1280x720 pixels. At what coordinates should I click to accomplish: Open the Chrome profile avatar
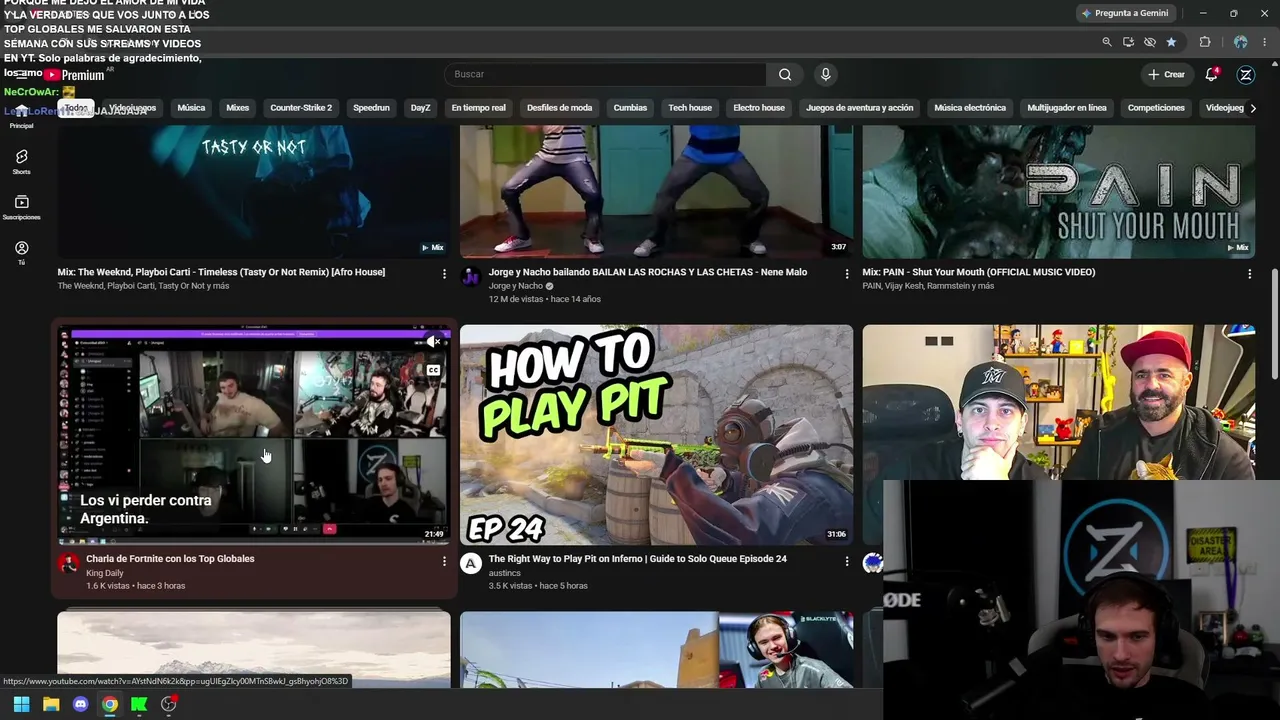click(1241, 42)
